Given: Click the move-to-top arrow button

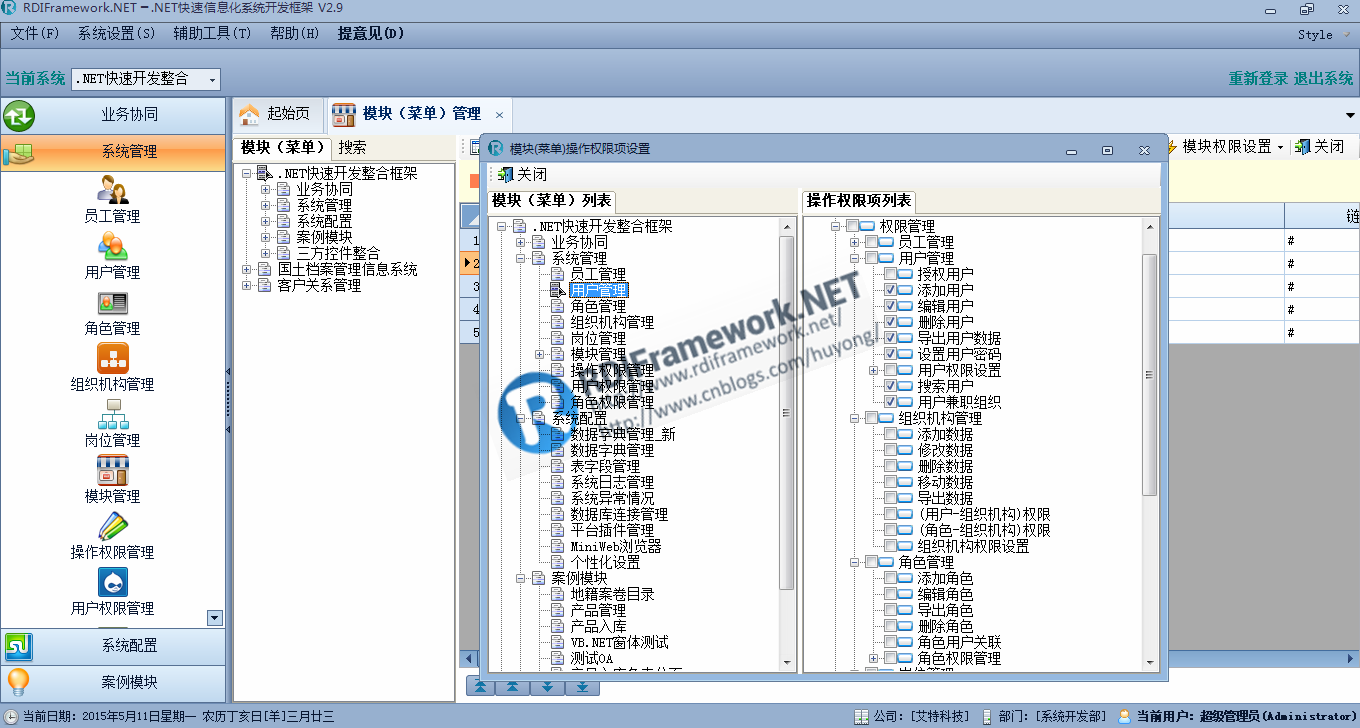Looking at the screenshot, I should [481, 687].
